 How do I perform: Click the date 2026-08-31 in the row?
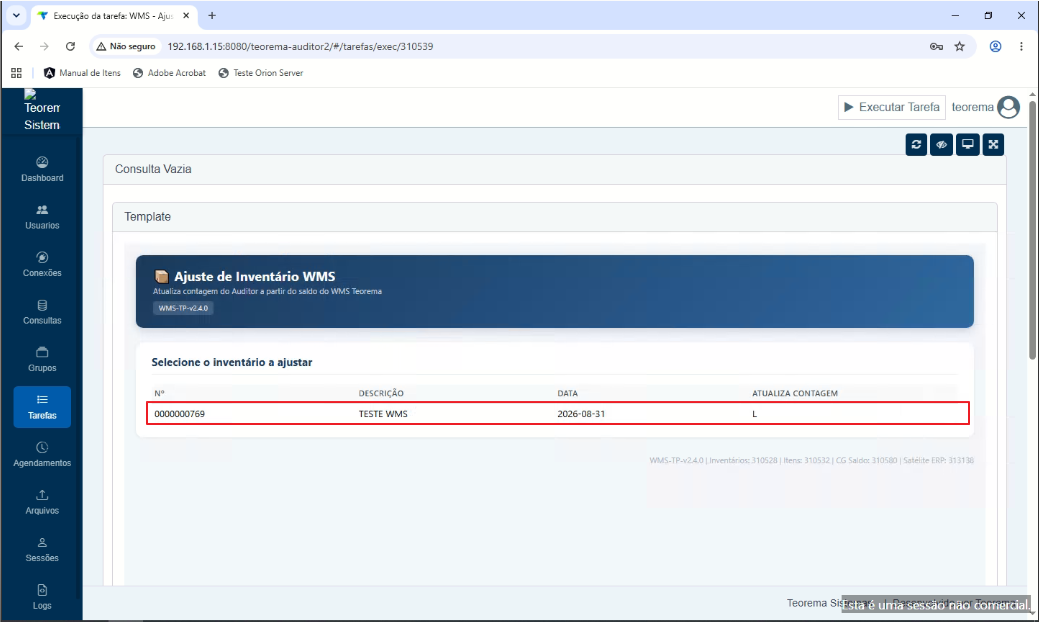click(581, 414)
